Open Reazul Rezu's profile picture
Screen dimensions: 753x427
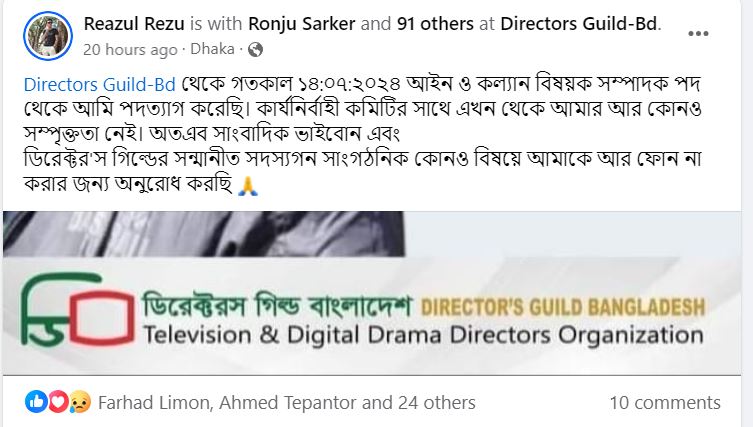pyautogui.click(x=48, y=36)
